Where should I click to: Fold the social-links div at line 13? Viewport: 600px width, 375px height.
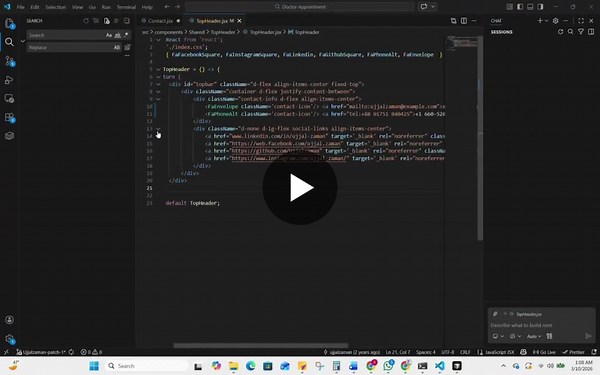(158, 129)
